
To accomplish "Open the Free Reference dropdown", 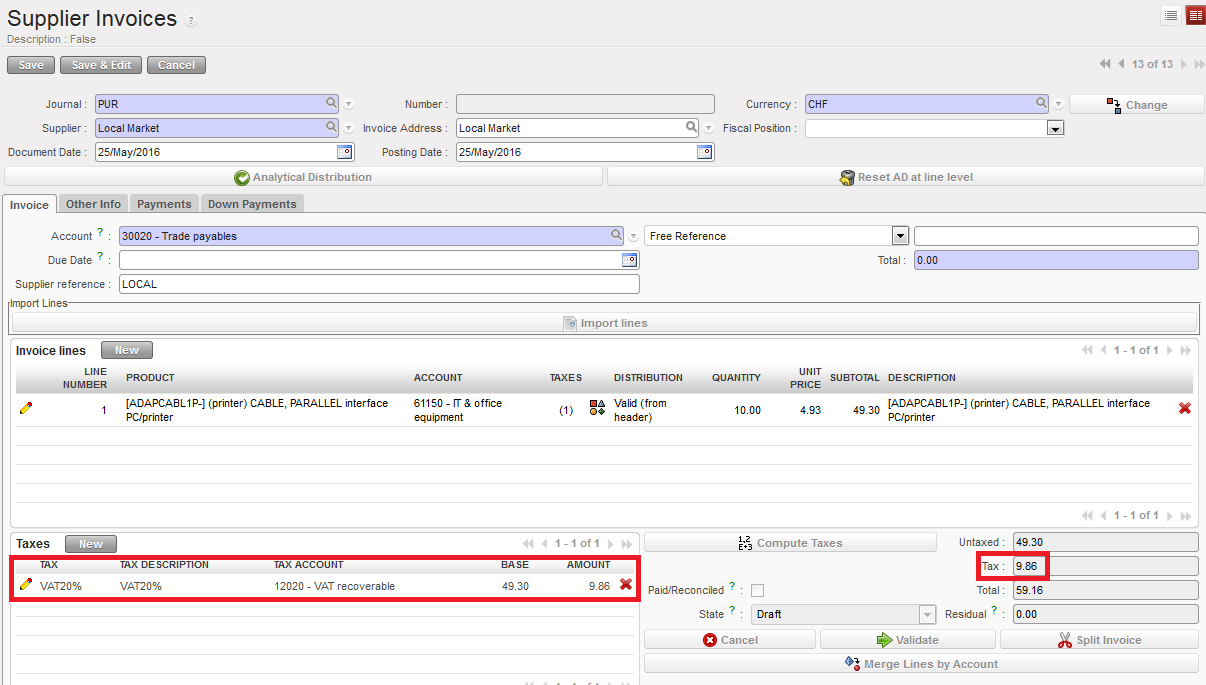I will tap(900, 236).
